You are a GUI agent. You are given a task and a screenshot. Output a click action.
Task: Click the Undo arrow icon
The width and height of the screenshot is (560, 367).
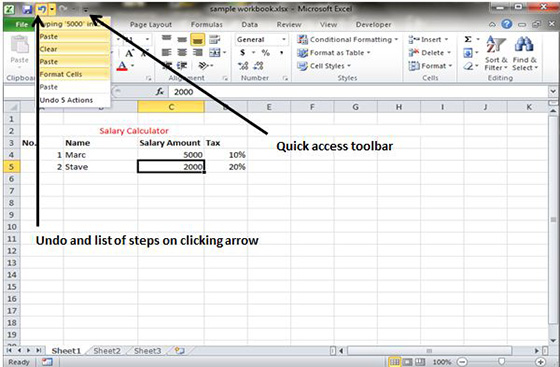tap(42, 9)
